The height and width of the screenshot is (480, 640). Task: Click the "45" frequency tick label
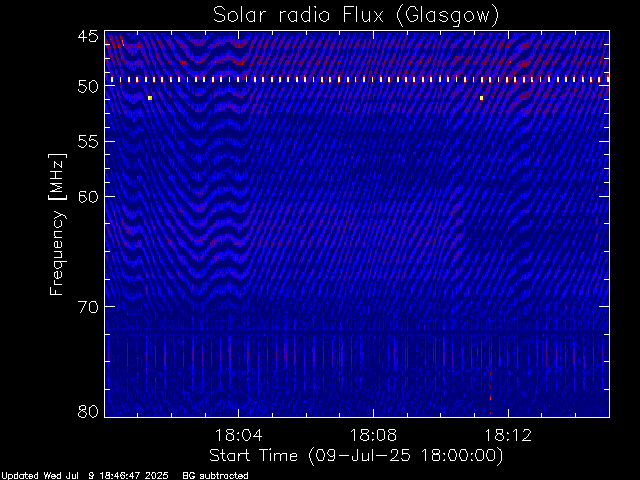coord(88,36)
